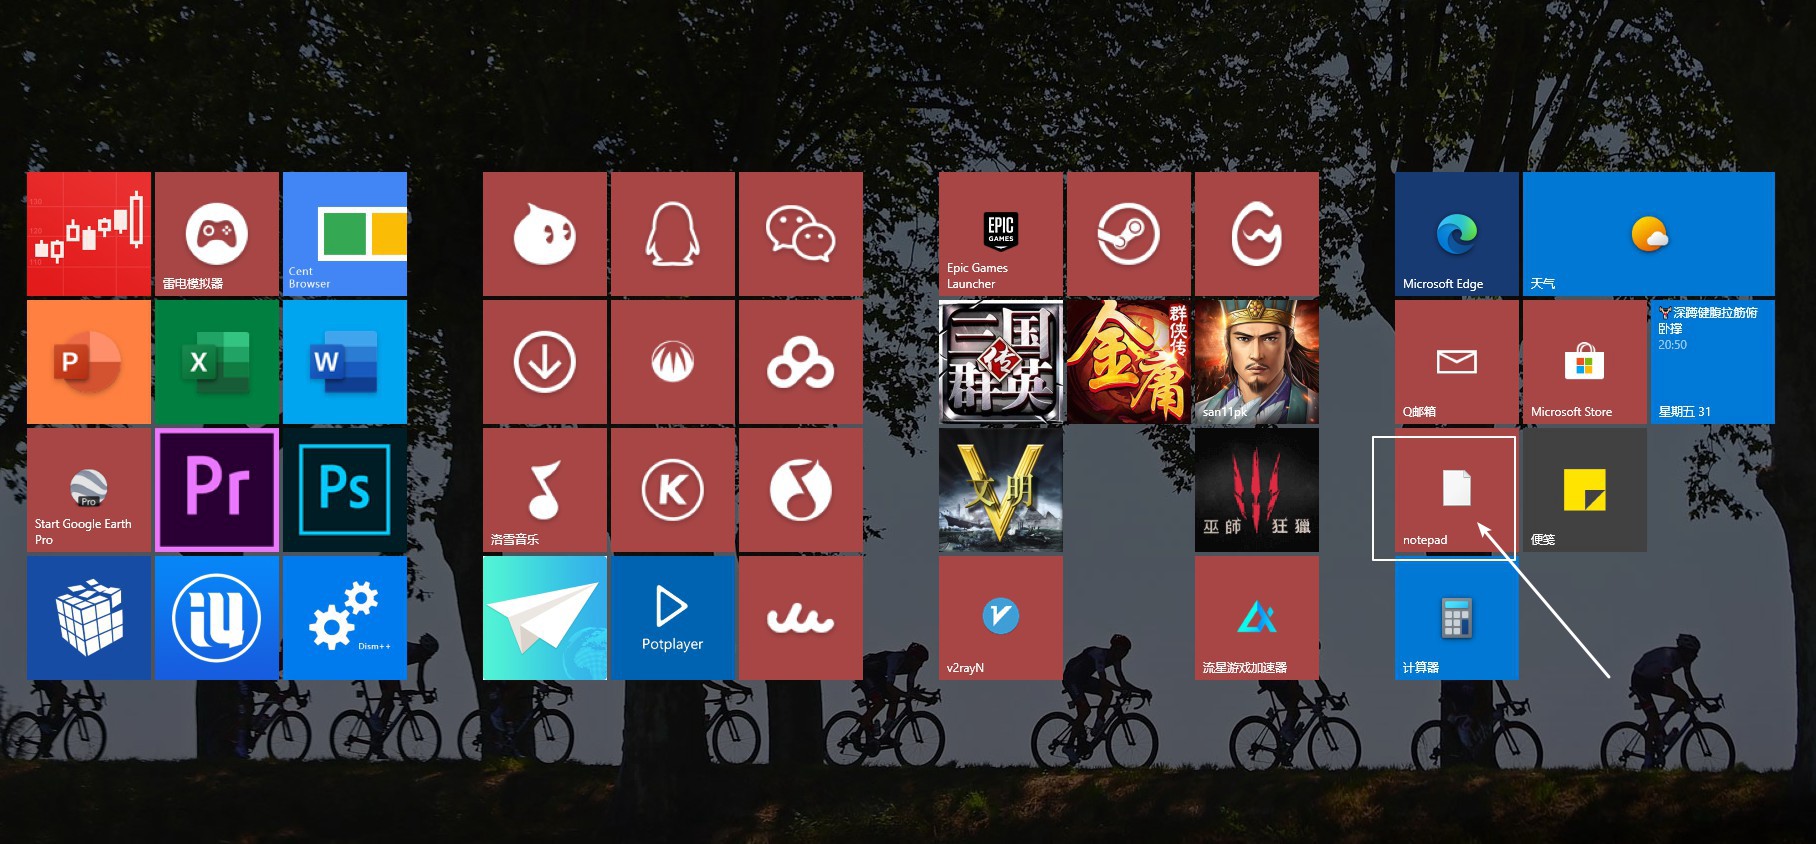The height and width of the screenshot is (844, 1816).
Task: Launch the 三国群英传 game tile
Action: coord(1001,362)
